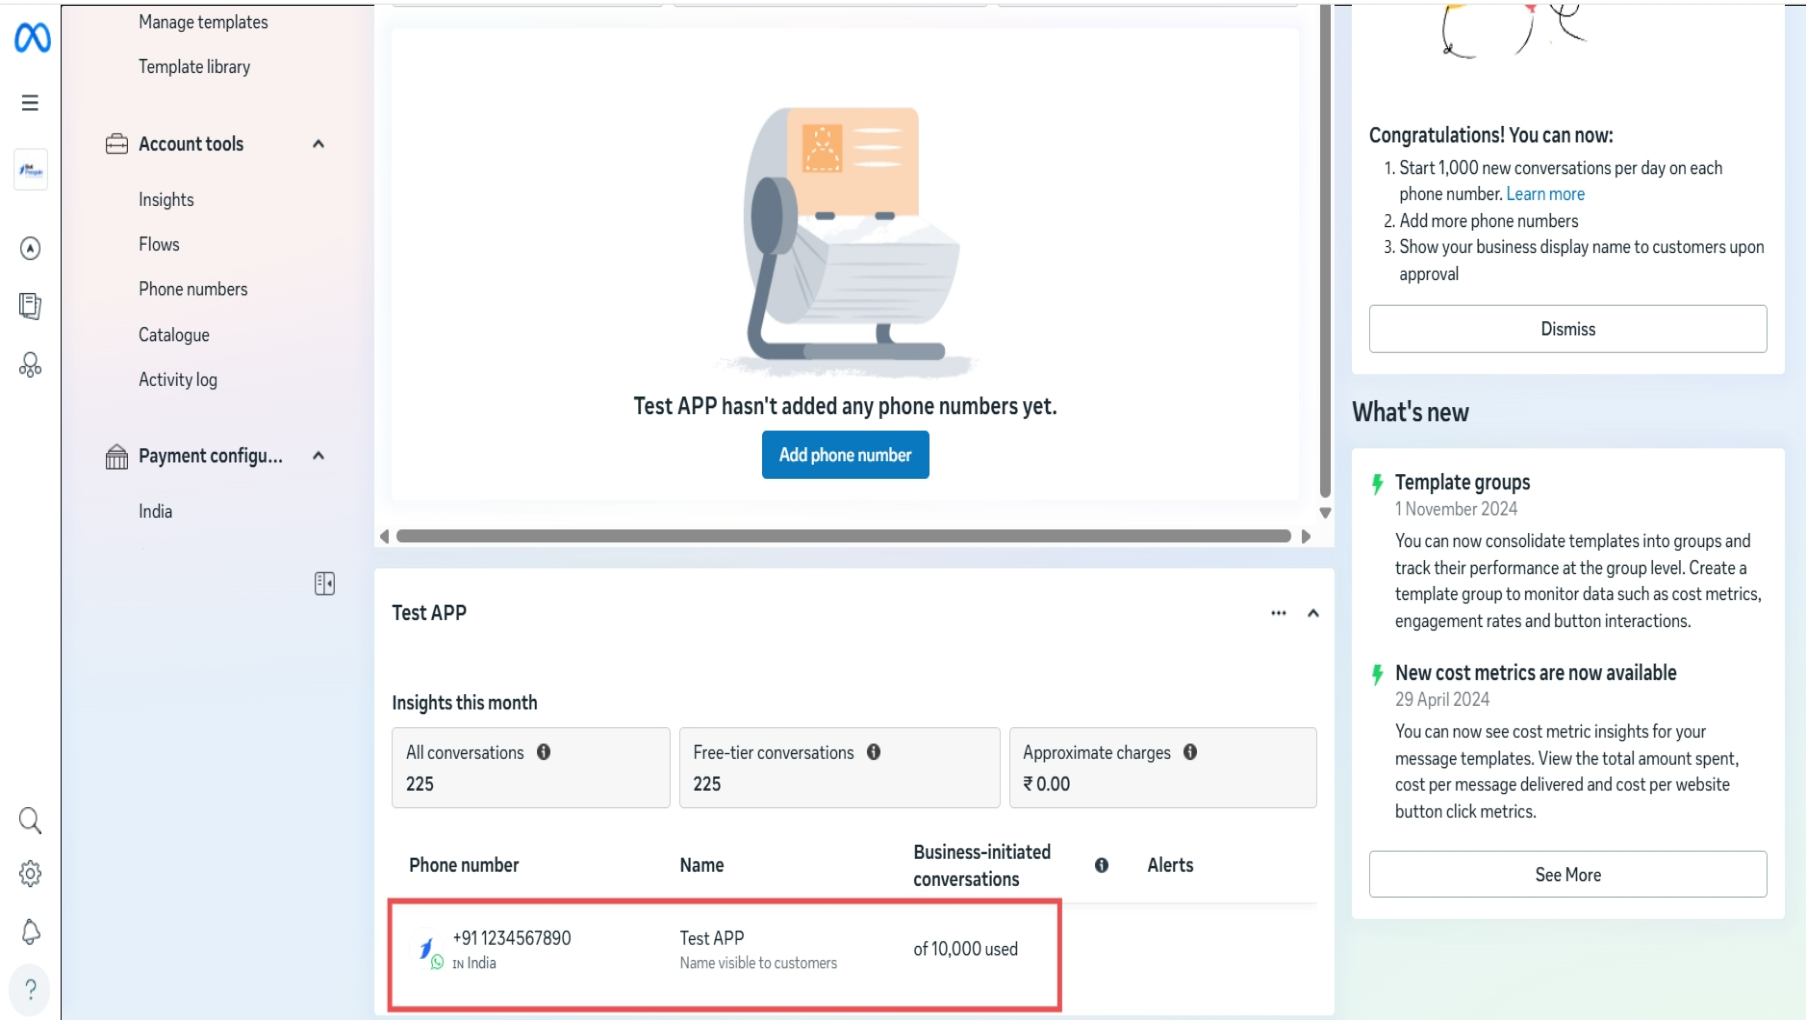Open the hamburger menu icon
Image resolution: width=1806 pixels, height=1020 pixels.
pos(30,103)
